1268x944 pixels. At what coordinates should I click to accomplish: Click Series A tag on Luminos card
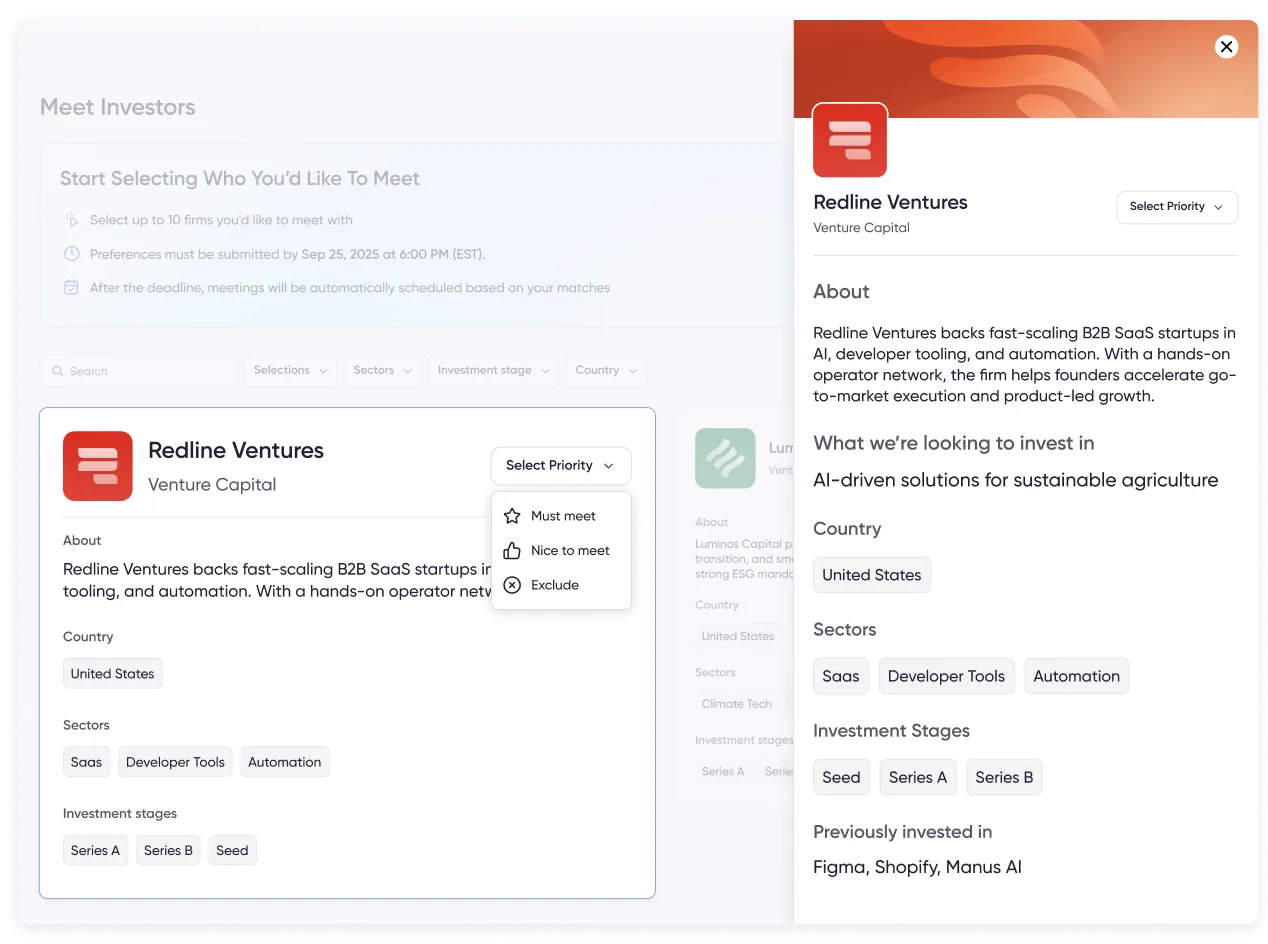tap(723, 772)
